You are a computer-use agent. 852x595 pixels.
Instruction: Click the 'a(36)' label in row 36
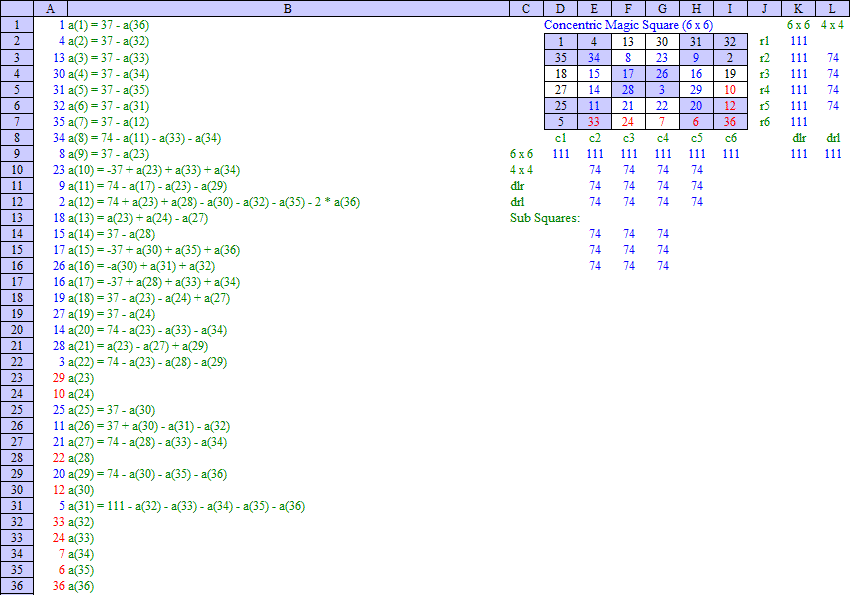pyautogui.click(x=81, y=586)
